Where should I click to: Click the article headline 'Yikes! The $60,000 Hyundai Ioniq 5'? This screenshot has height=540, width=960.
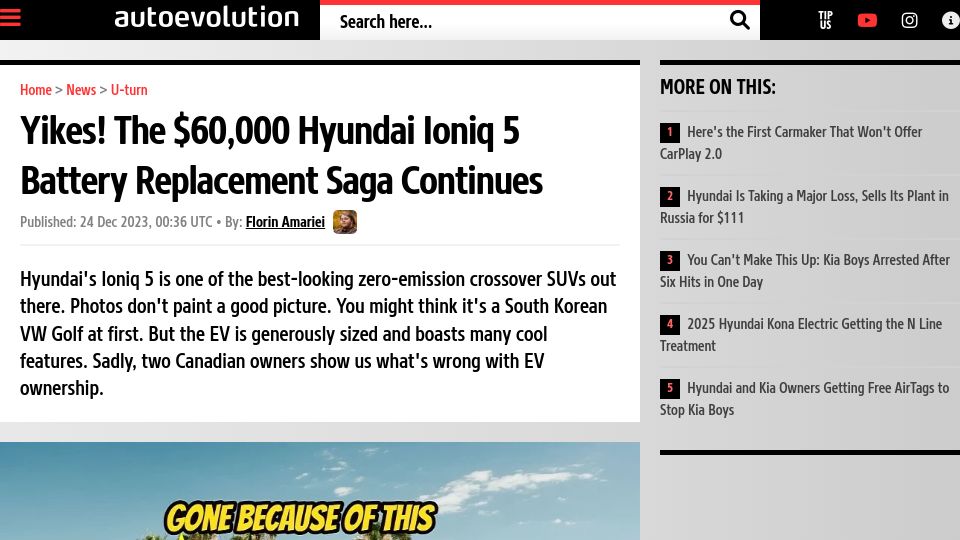click(x=281, y=156)
